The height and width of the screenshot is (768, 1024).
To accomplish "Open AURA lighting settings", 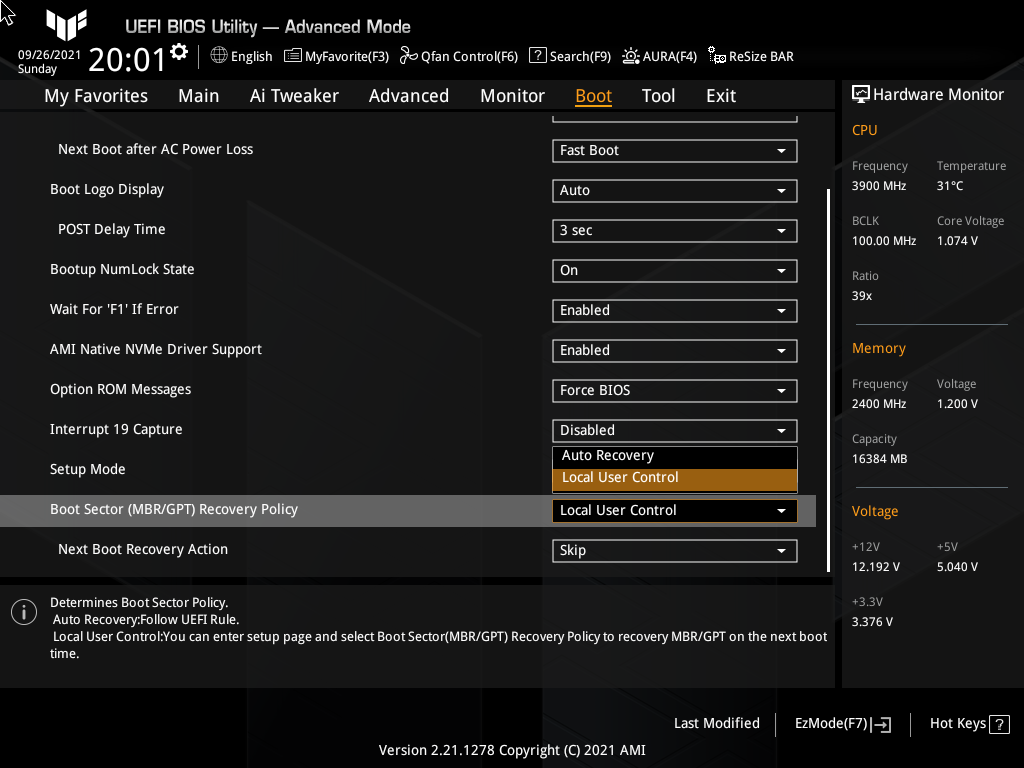I will click(659, 56).
